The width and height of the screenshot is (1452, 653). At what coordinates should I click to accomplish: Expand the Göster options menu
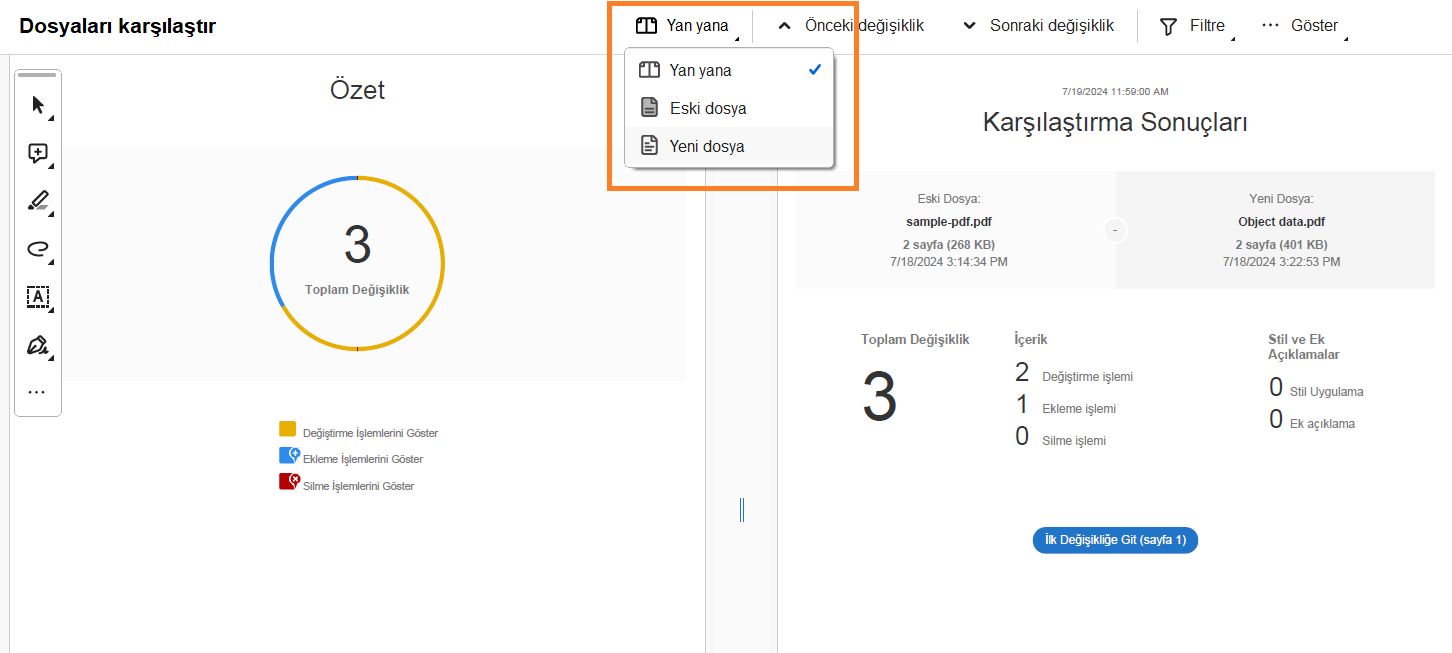point(1302,25)
